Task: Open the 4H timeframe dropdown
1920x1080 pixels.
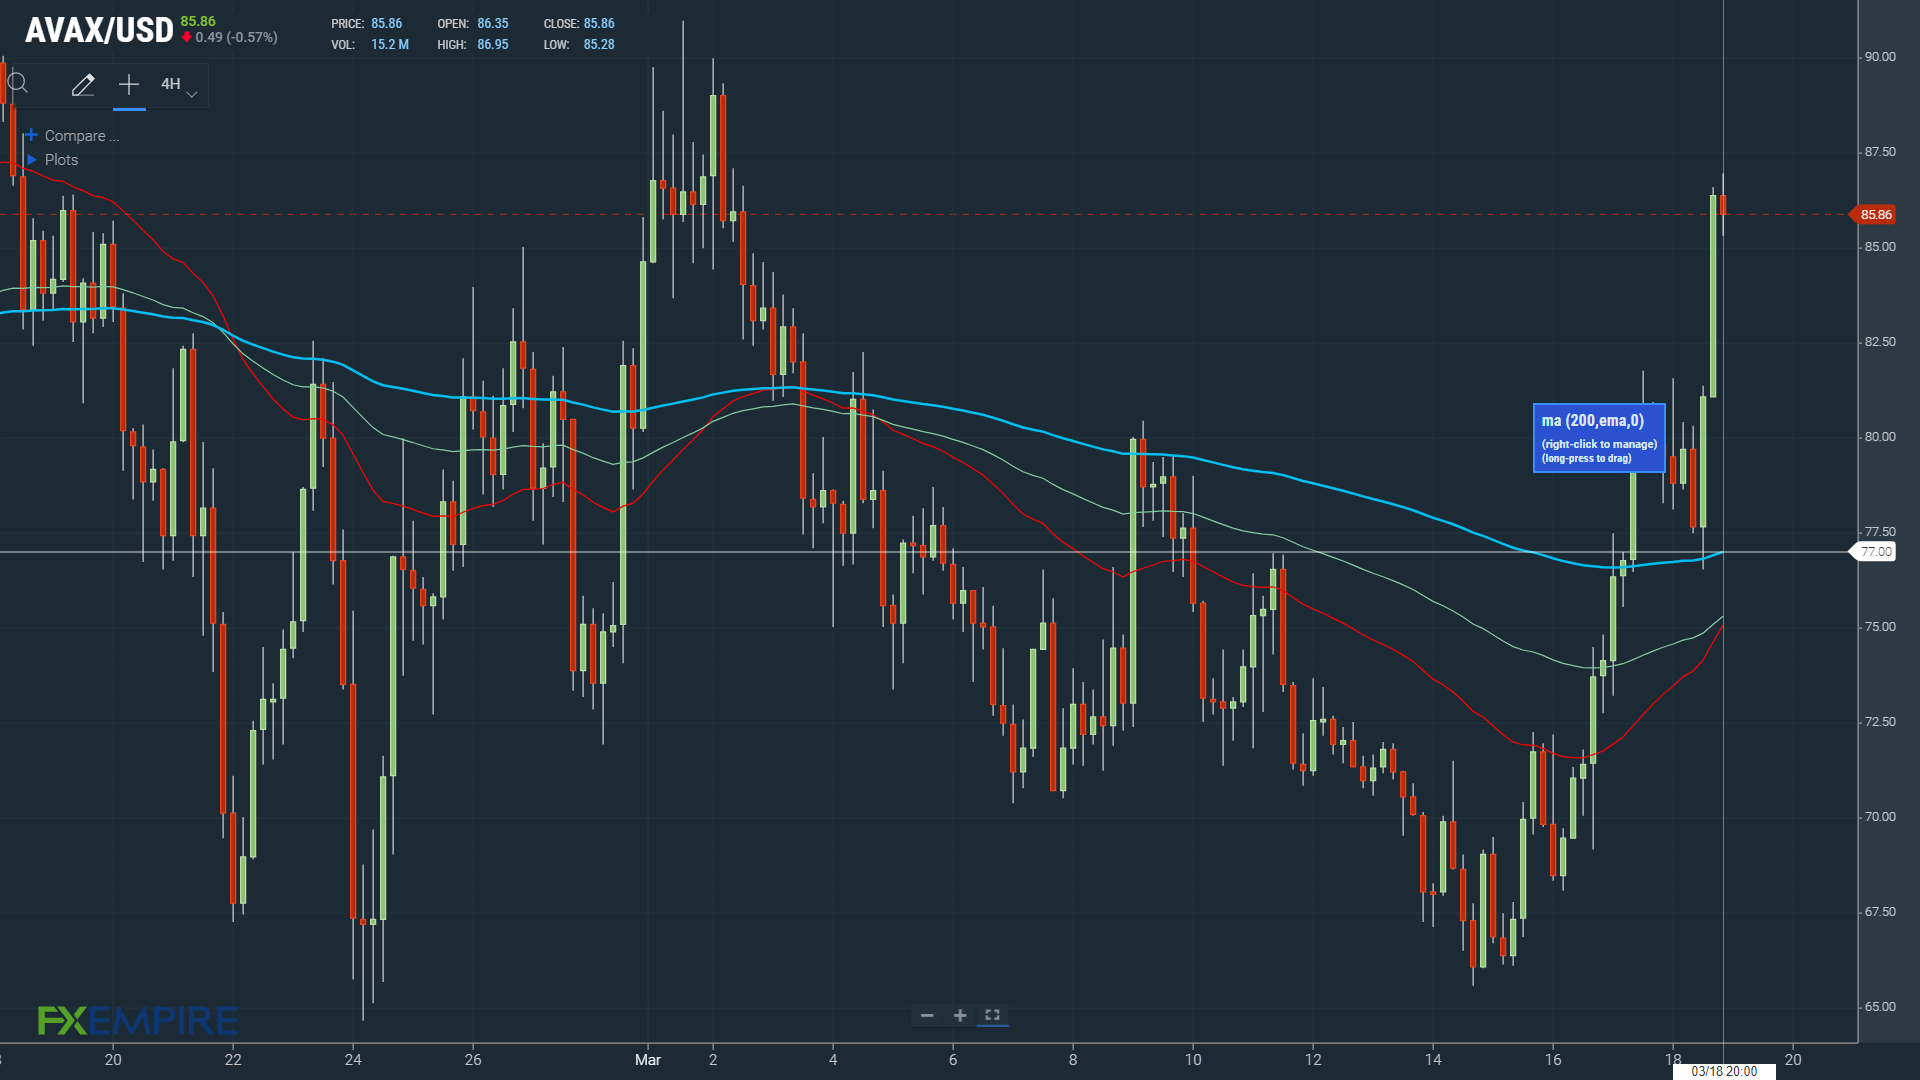Action: point(179,85)
